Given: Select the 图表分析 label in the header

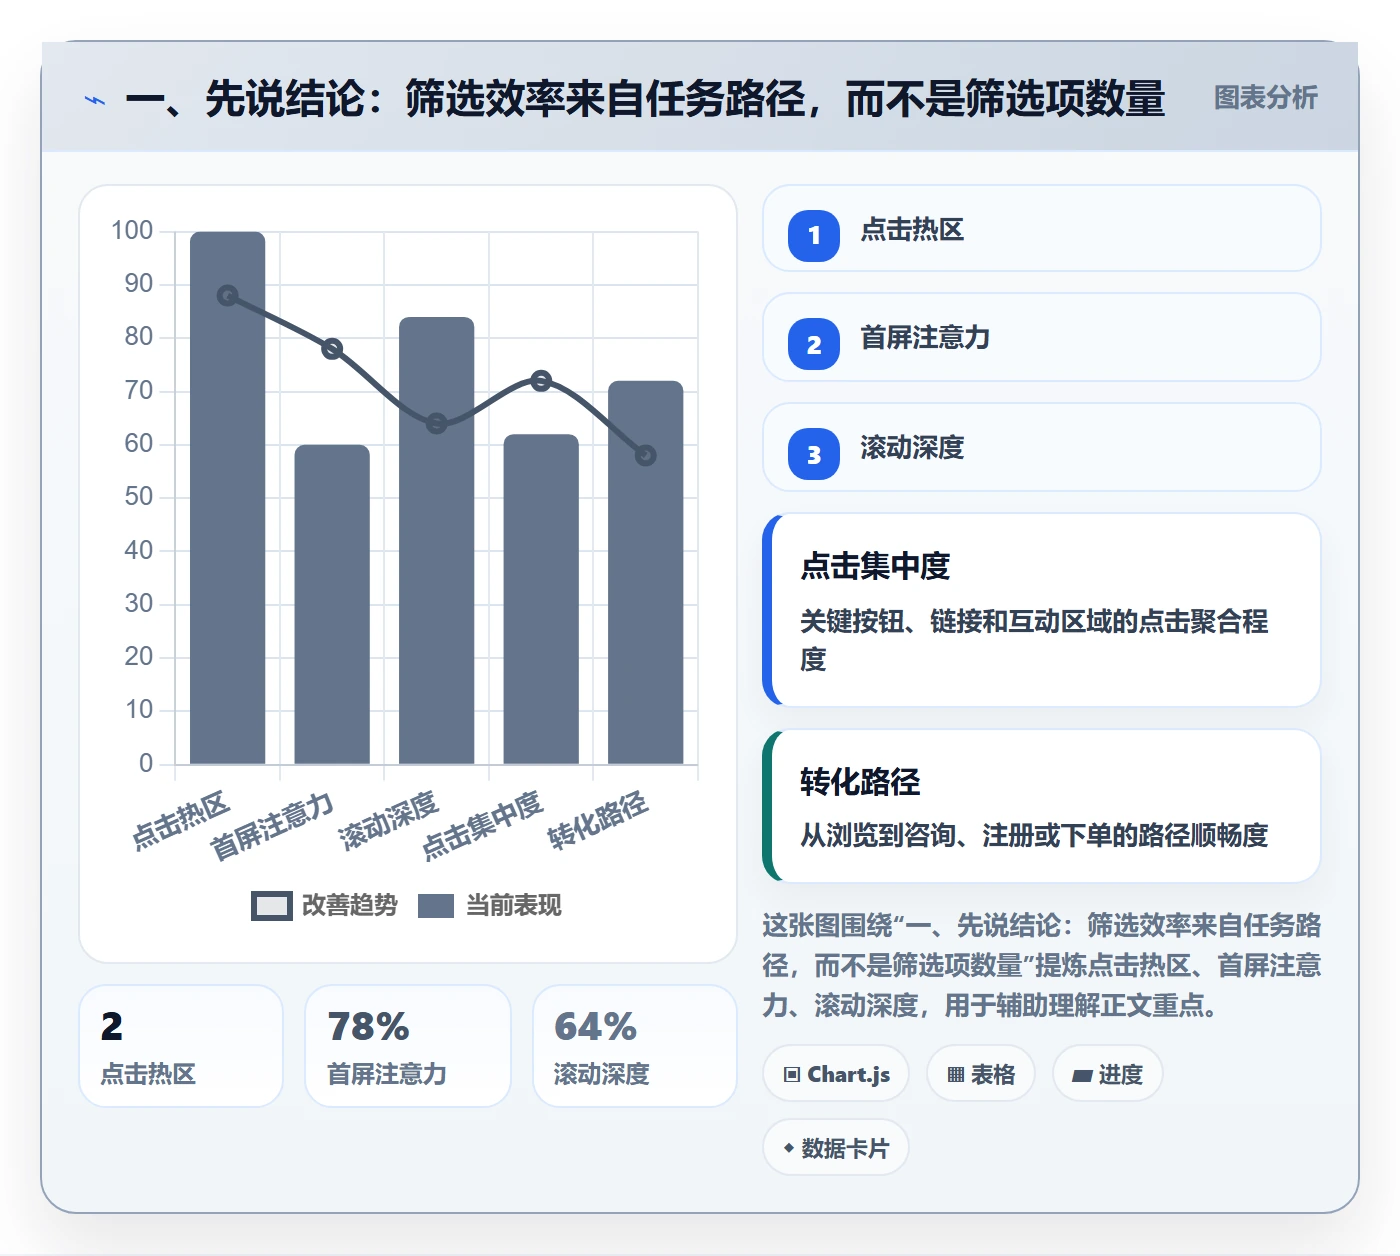Looking at the screenshot, I should (1265, 98).
